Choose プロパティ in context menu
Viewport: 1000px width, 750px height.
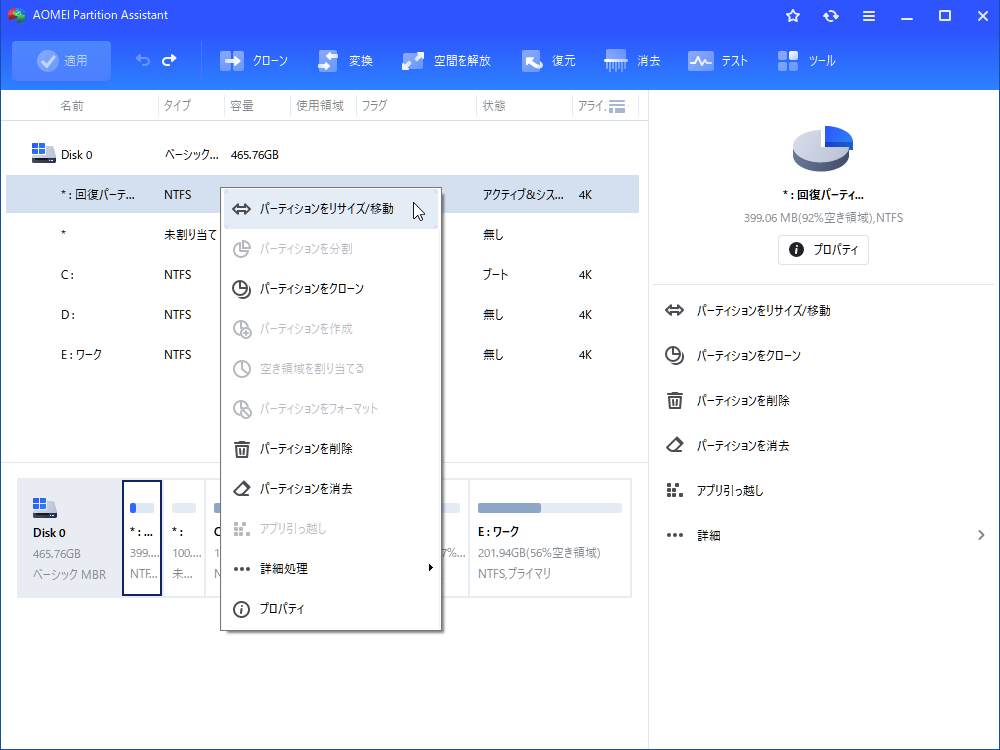click(x=330, y=609)
